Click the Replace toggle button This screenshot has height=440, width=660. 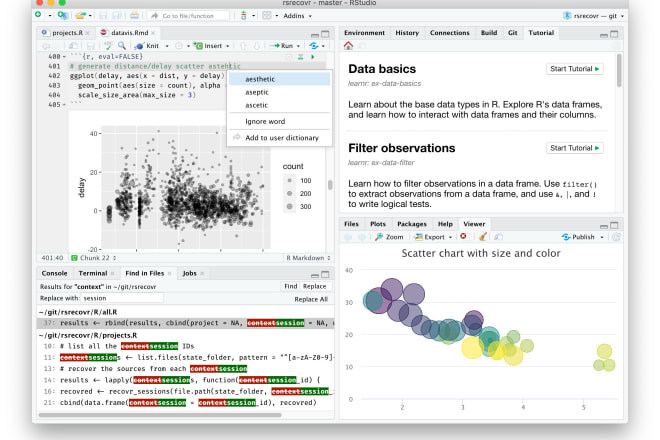click(x=314, y=286)
